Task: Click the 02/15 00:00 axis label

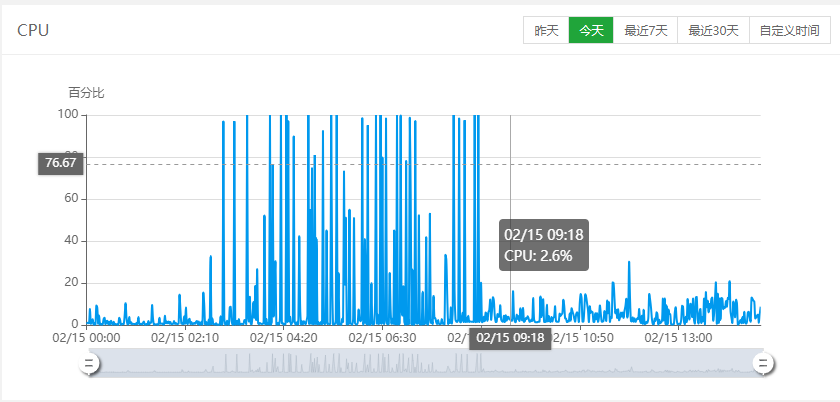Action: tap(87, 338)
